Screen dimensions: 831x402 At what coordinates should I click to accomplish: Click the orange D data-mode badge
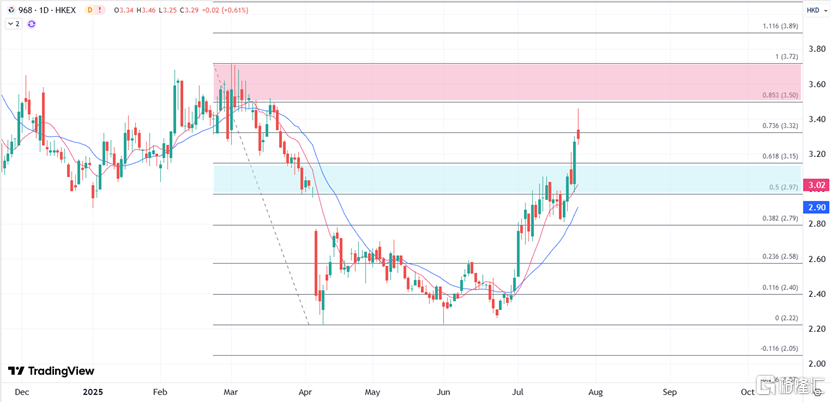(x=89, y=10)
